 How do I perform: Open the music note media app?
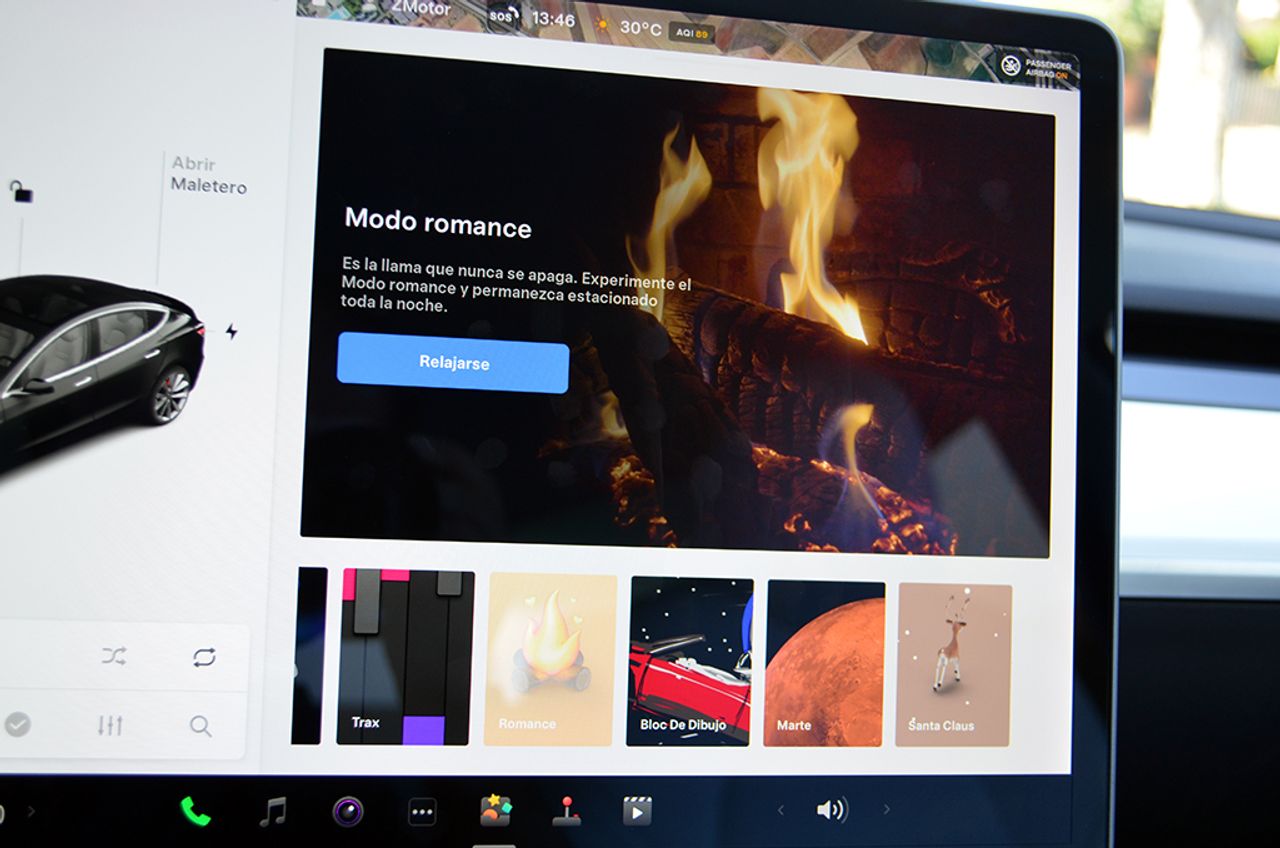(x=272, y=811)
